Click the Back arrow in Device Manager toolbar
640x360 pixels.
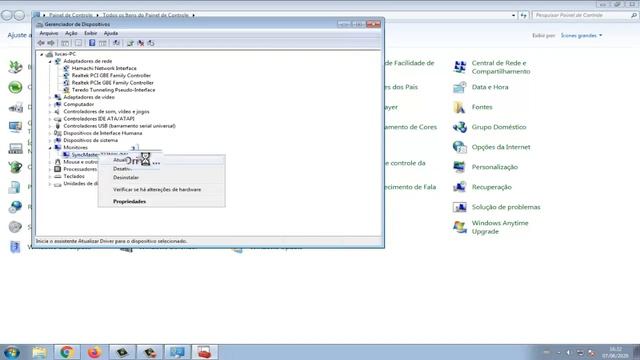coord(41,43)
